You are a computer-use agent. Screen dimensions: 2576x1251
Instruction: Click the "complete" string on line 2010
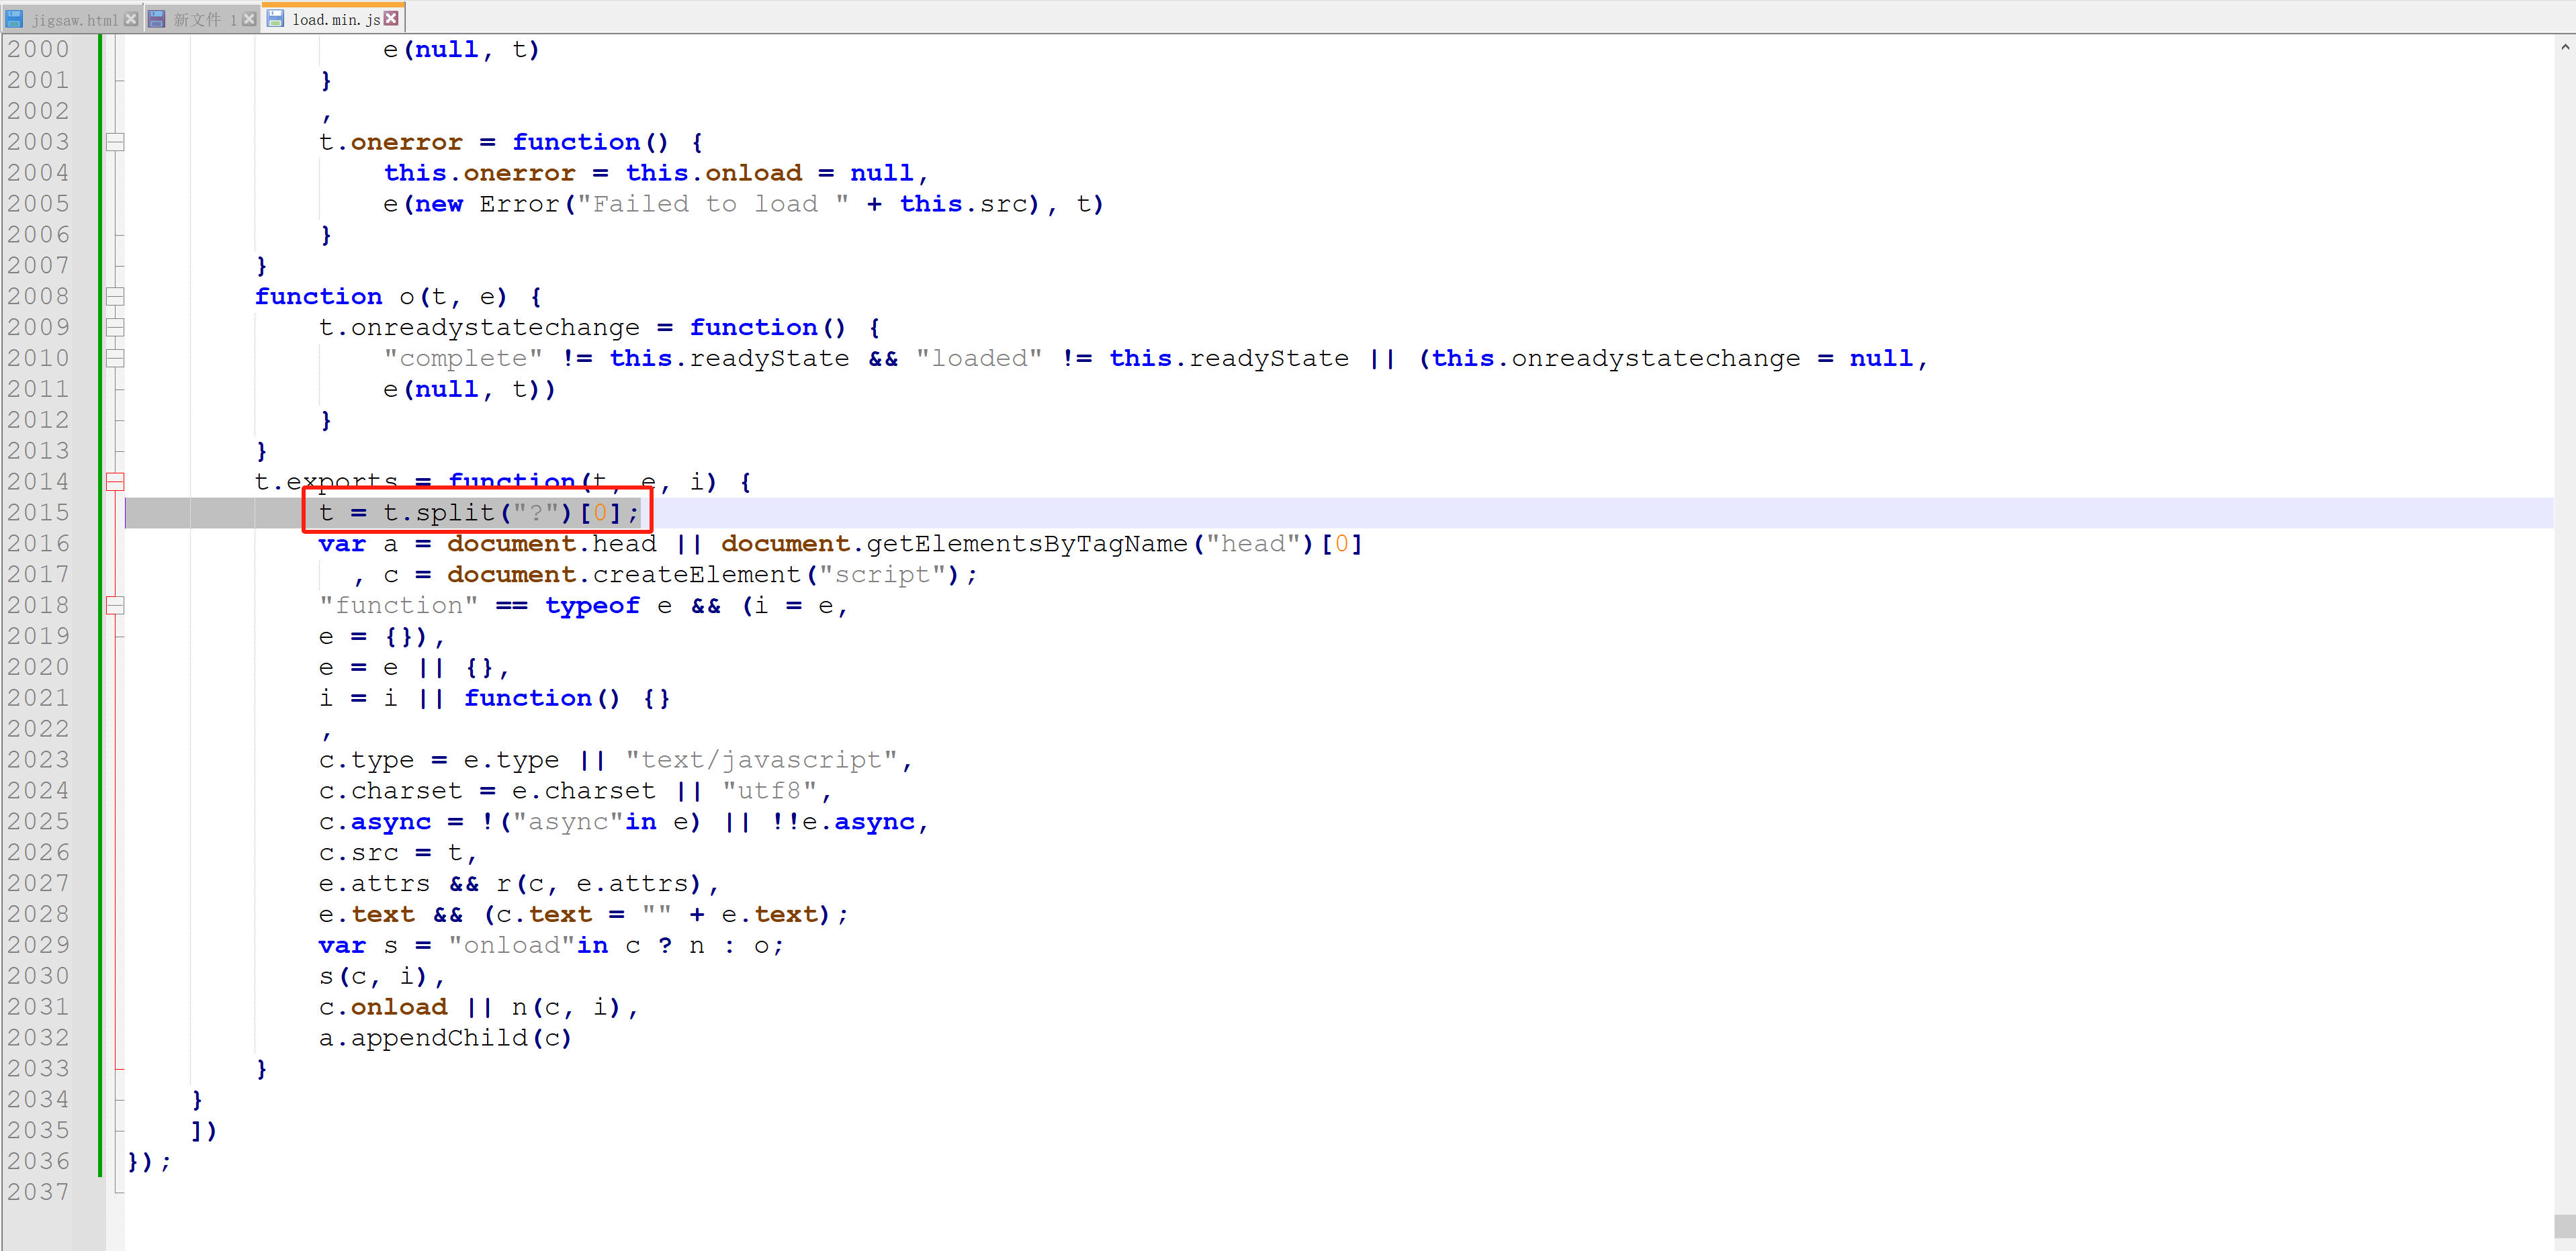[x=463, y=358]
